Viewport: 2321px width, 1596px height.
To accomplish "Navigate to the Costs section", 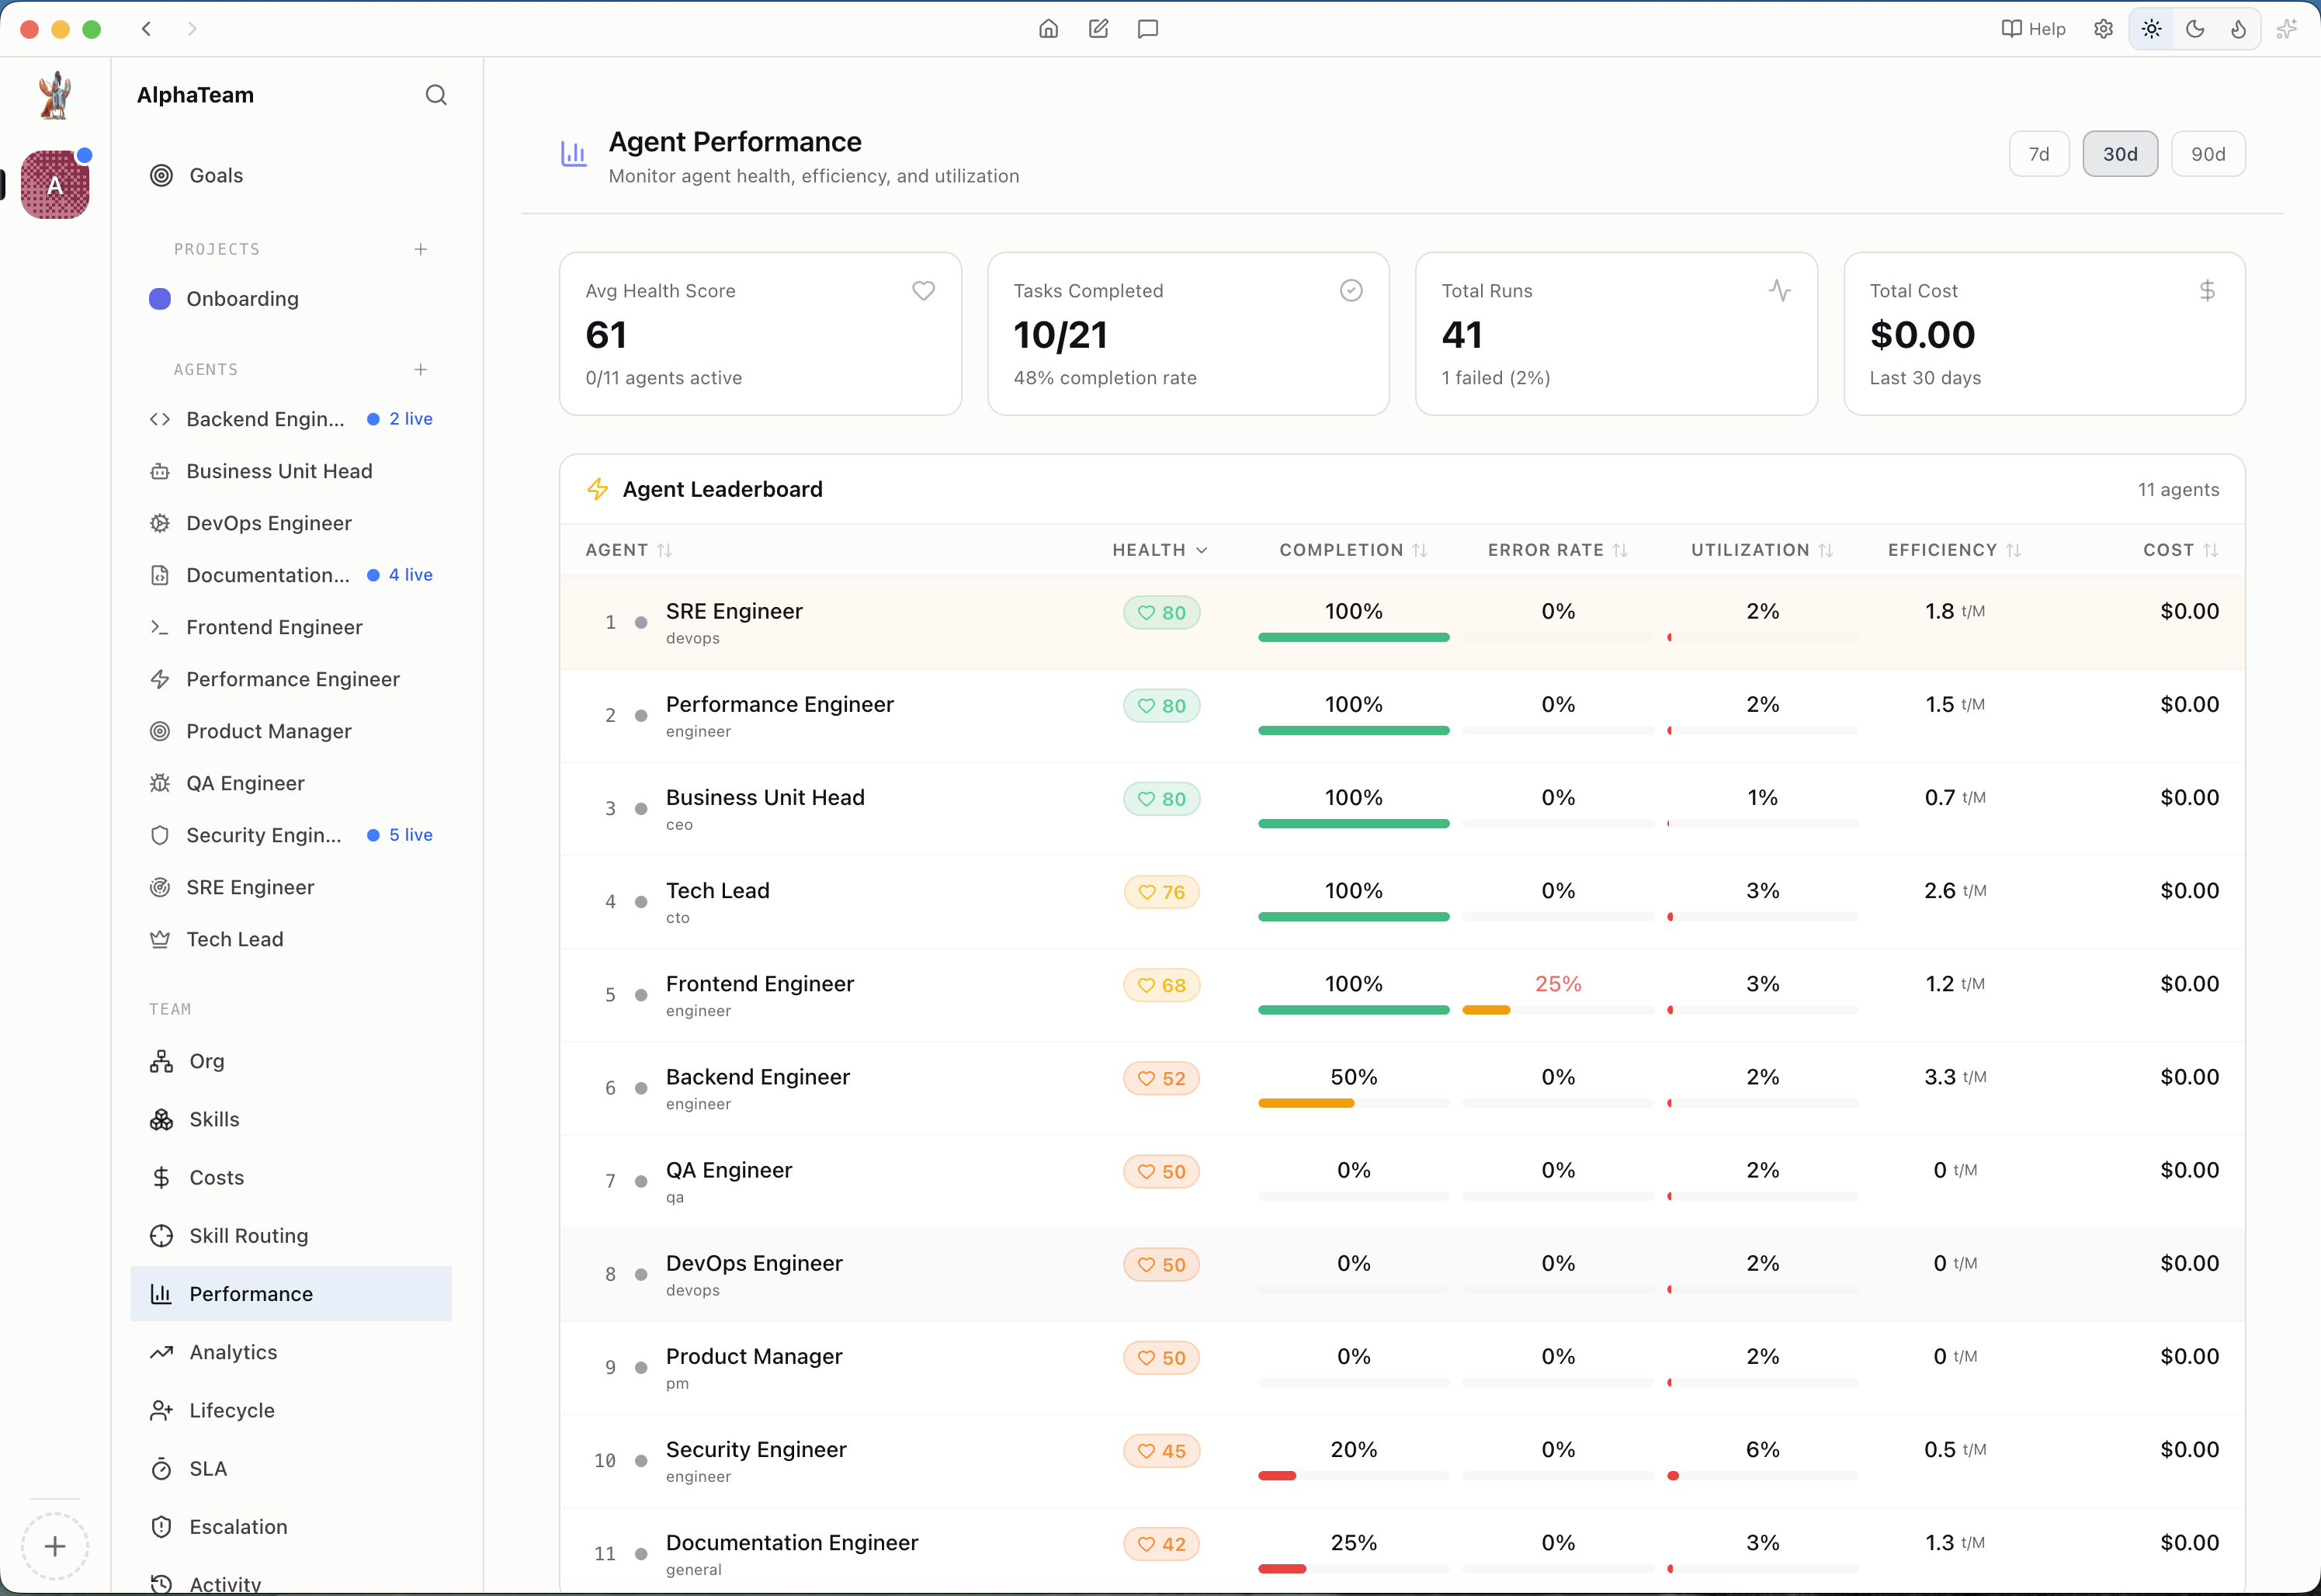I will pyautogui.click(x=216, y=1177).
